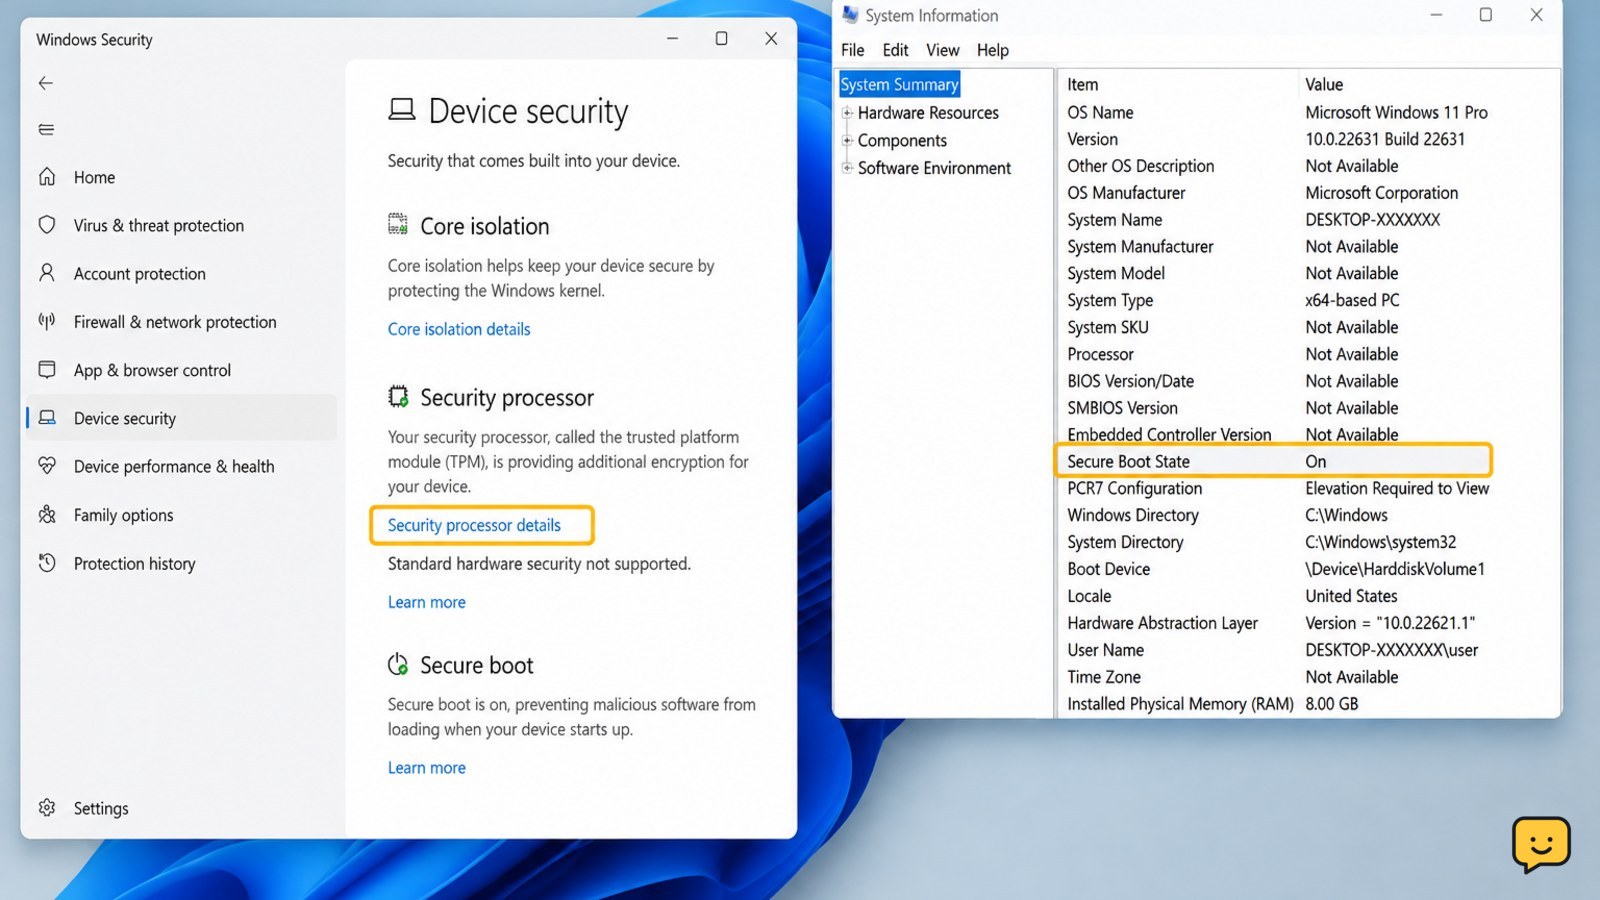Click Learn more under Security processor
The width and height of the screenshot is (1600, 900).
point(427,602)
